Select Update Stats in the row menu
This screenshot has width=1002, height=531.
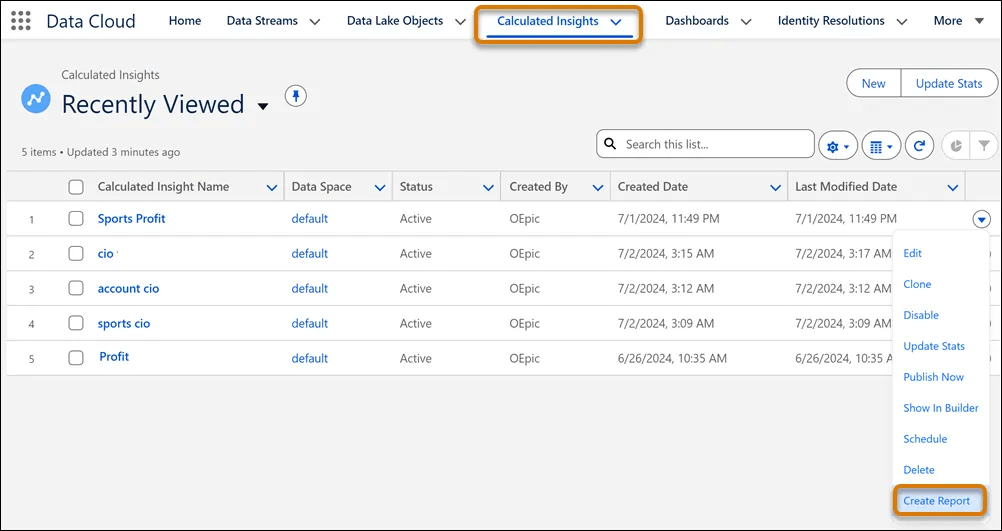(934, 346)
